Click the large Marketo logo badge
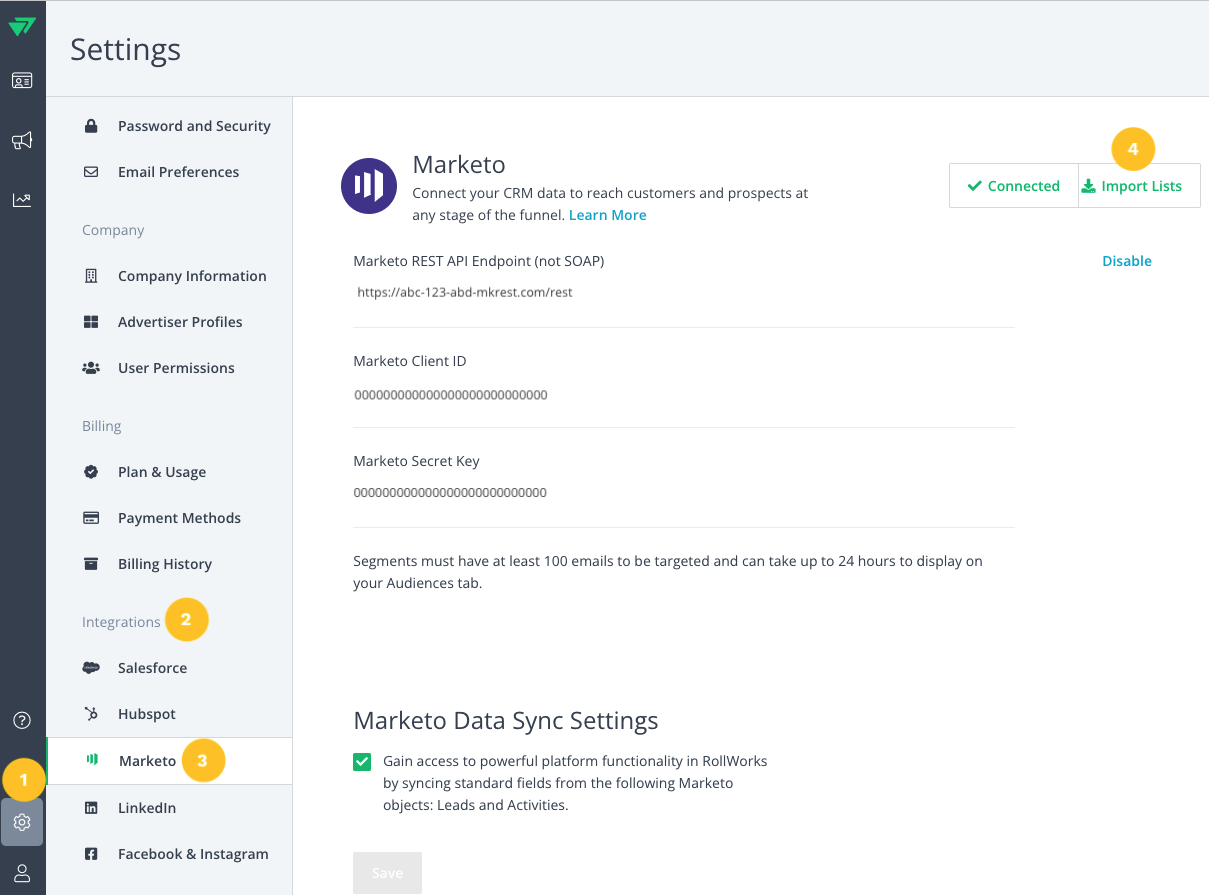The height and width of the screenshot is (895, 1209). click(369, 186)
